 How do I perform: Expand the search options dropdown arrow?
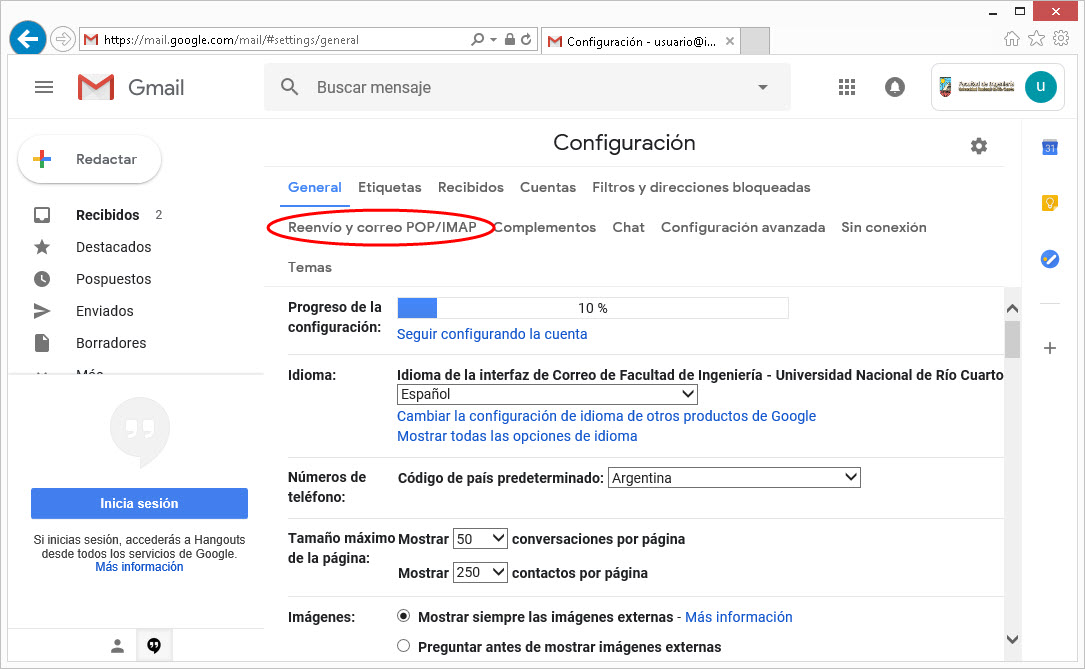pyautogui.click(x=763, y=87)
